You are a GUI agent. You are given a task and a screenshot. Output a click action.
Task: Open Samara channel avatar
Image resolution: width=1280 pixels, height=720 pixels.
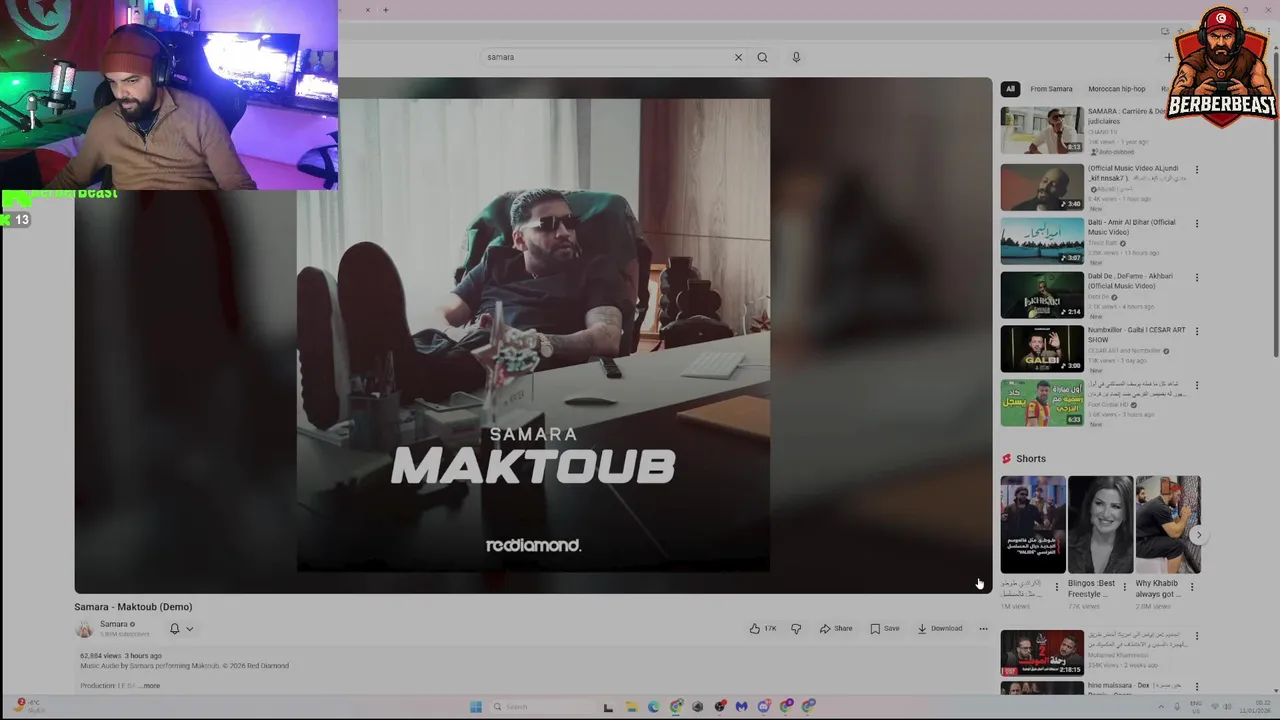pos(84,628)
